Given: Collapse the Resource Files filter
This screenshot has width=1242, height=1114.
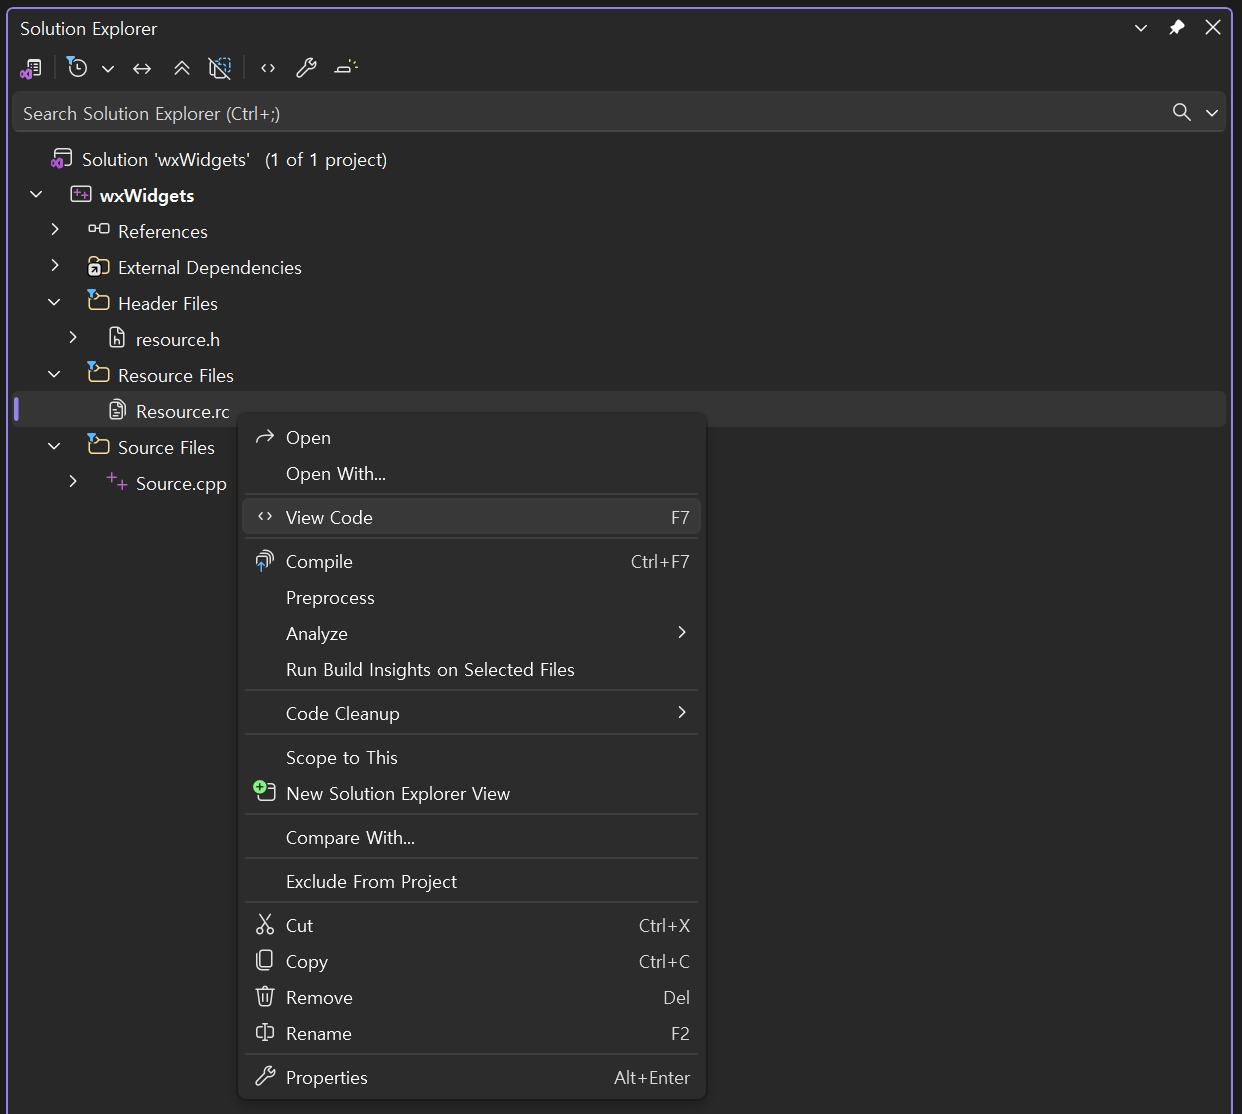Looking at the screenshot, I should (x=54, y=374).
